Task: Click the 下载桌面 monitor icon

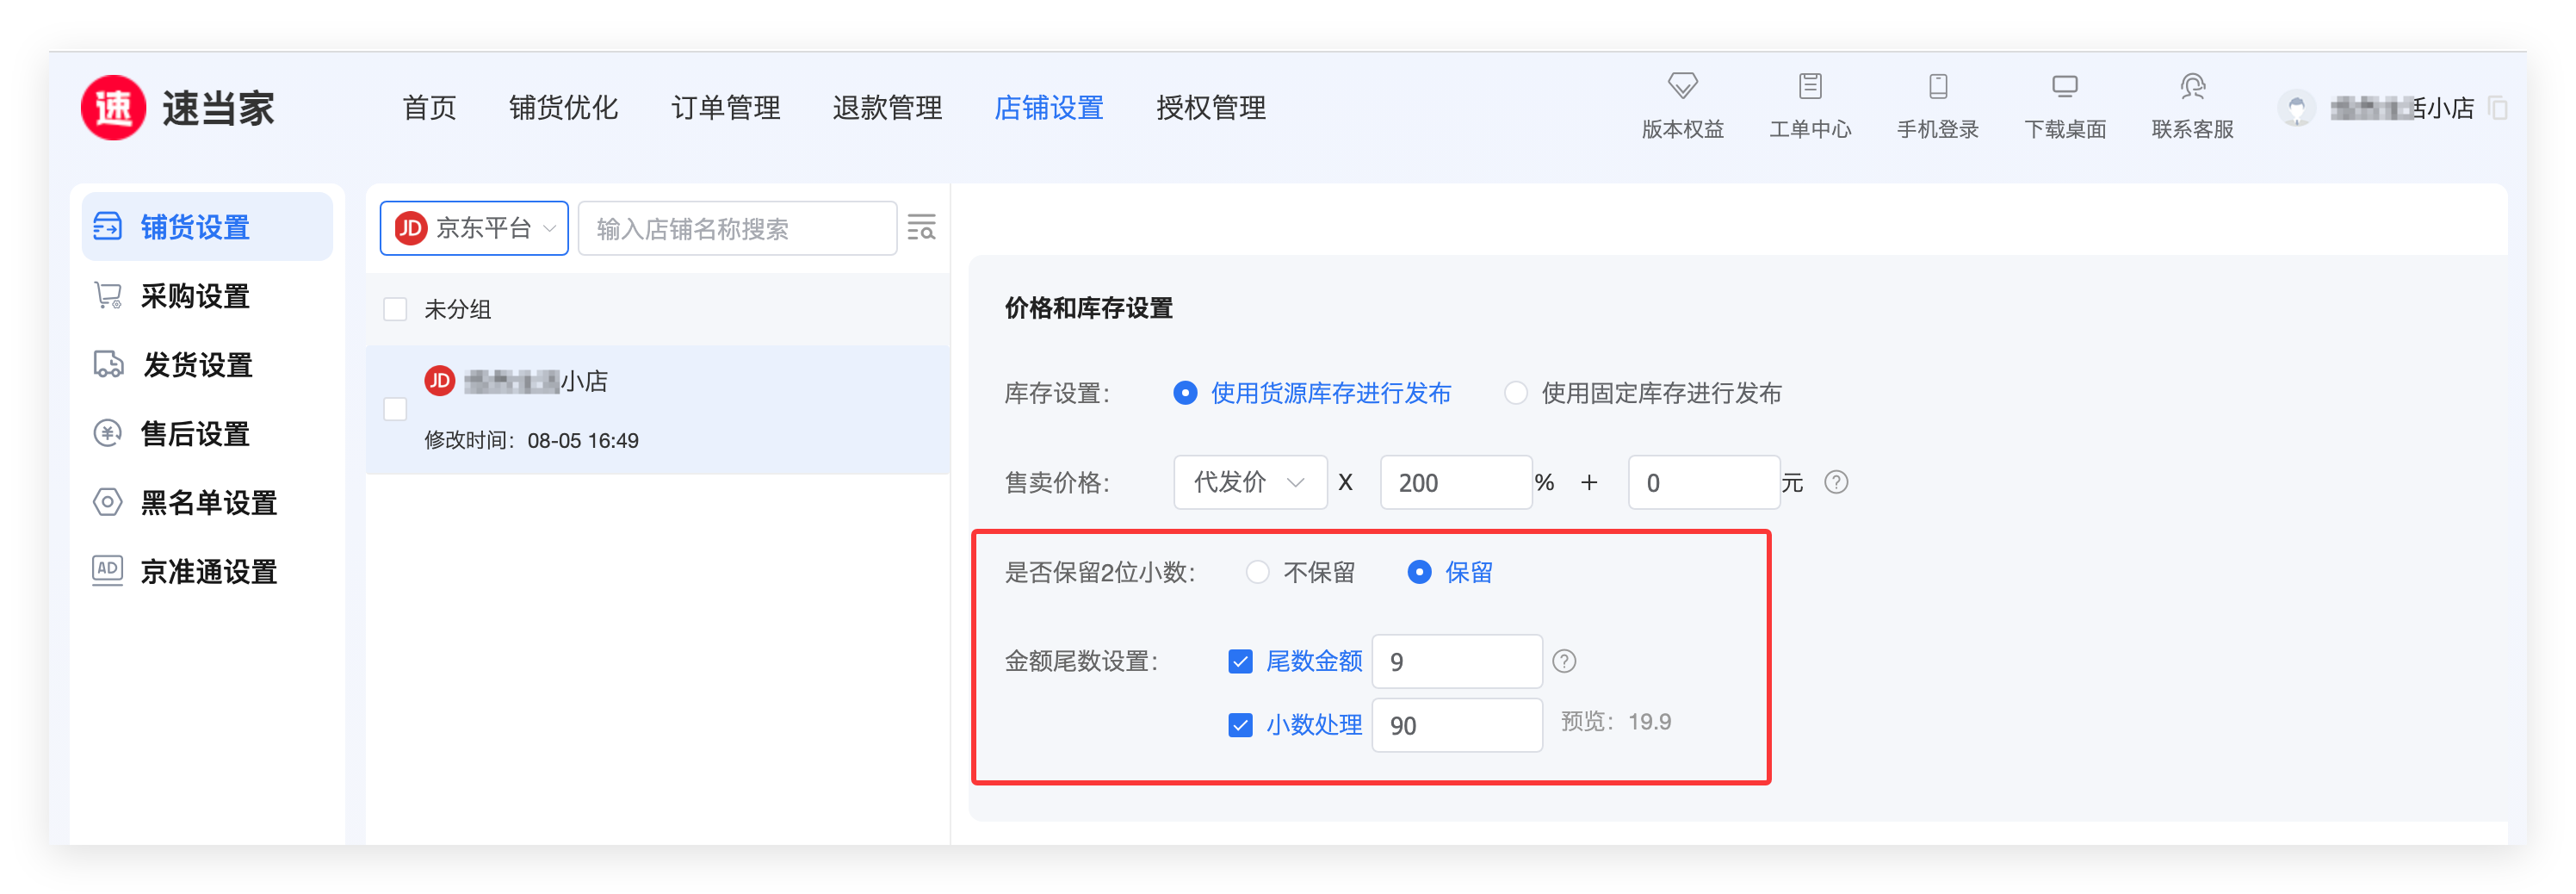Action: (x=2064, y=87)
